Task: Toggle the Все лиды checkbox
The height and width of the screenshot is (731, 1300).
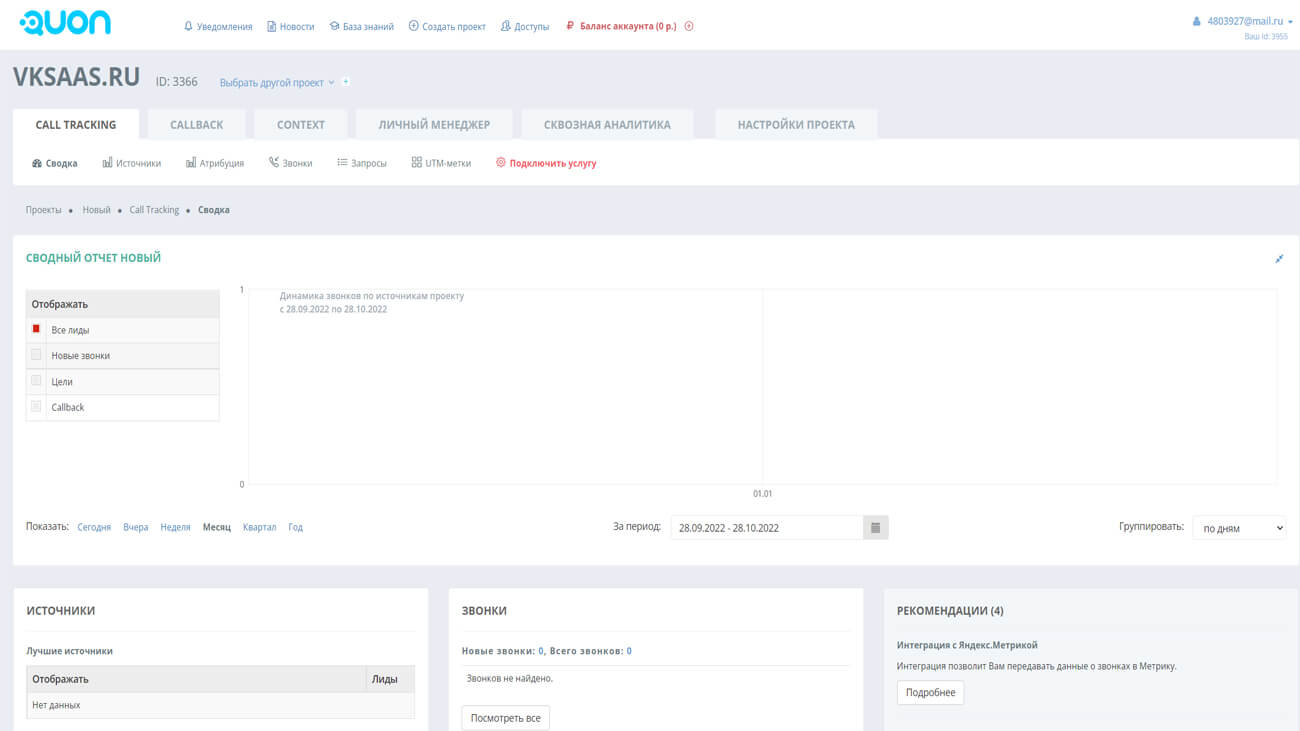Action: tap(36, 329)
